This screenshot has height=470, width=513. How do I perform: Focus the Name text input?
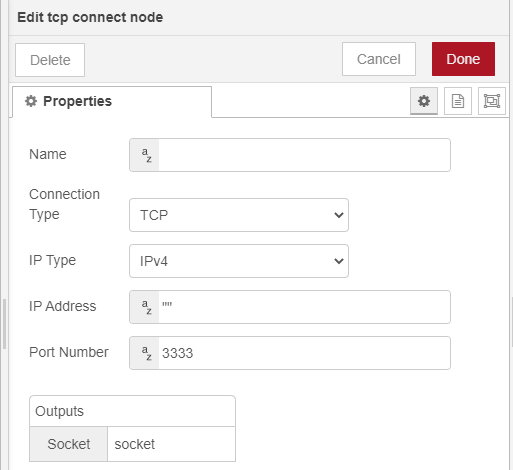304,155
